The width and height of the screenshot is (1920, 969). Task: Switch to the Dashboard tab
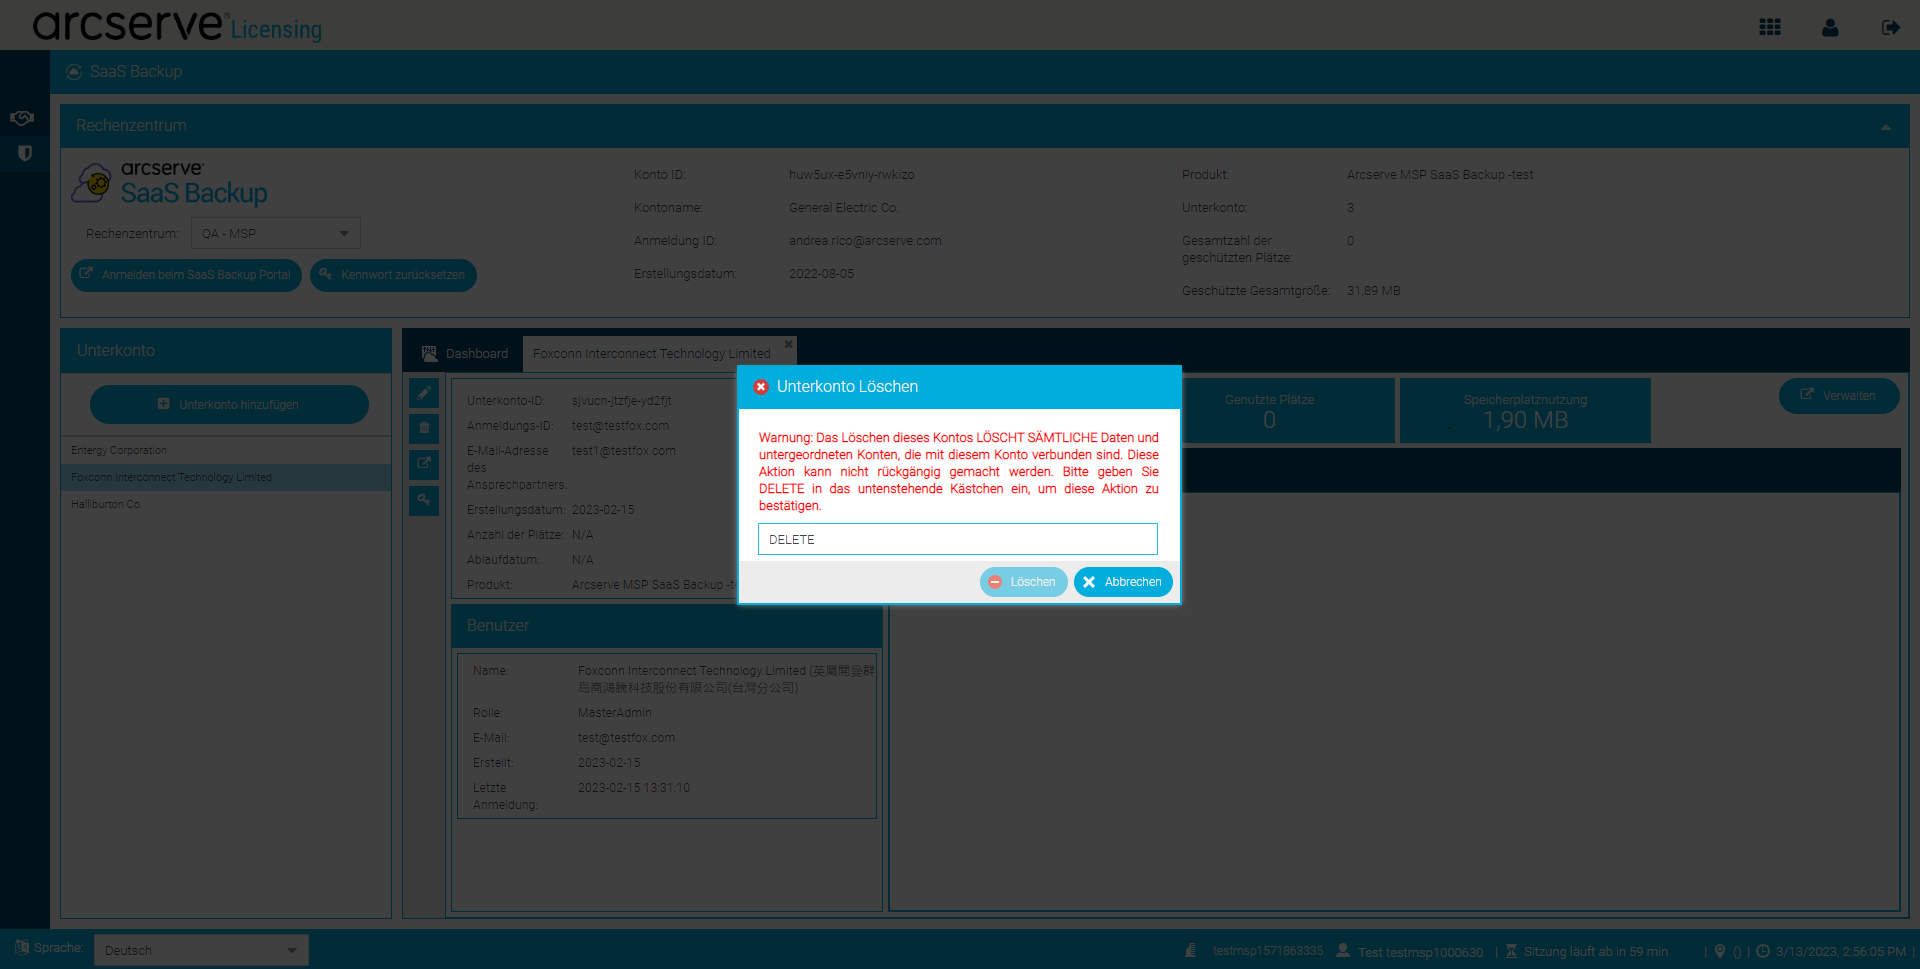pyautogui.click(x=465, y=354)
